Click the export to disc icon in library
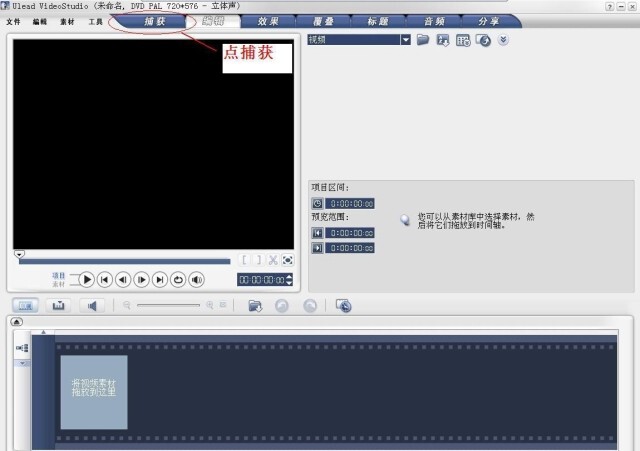640x451 pixels. click(483, 40)
